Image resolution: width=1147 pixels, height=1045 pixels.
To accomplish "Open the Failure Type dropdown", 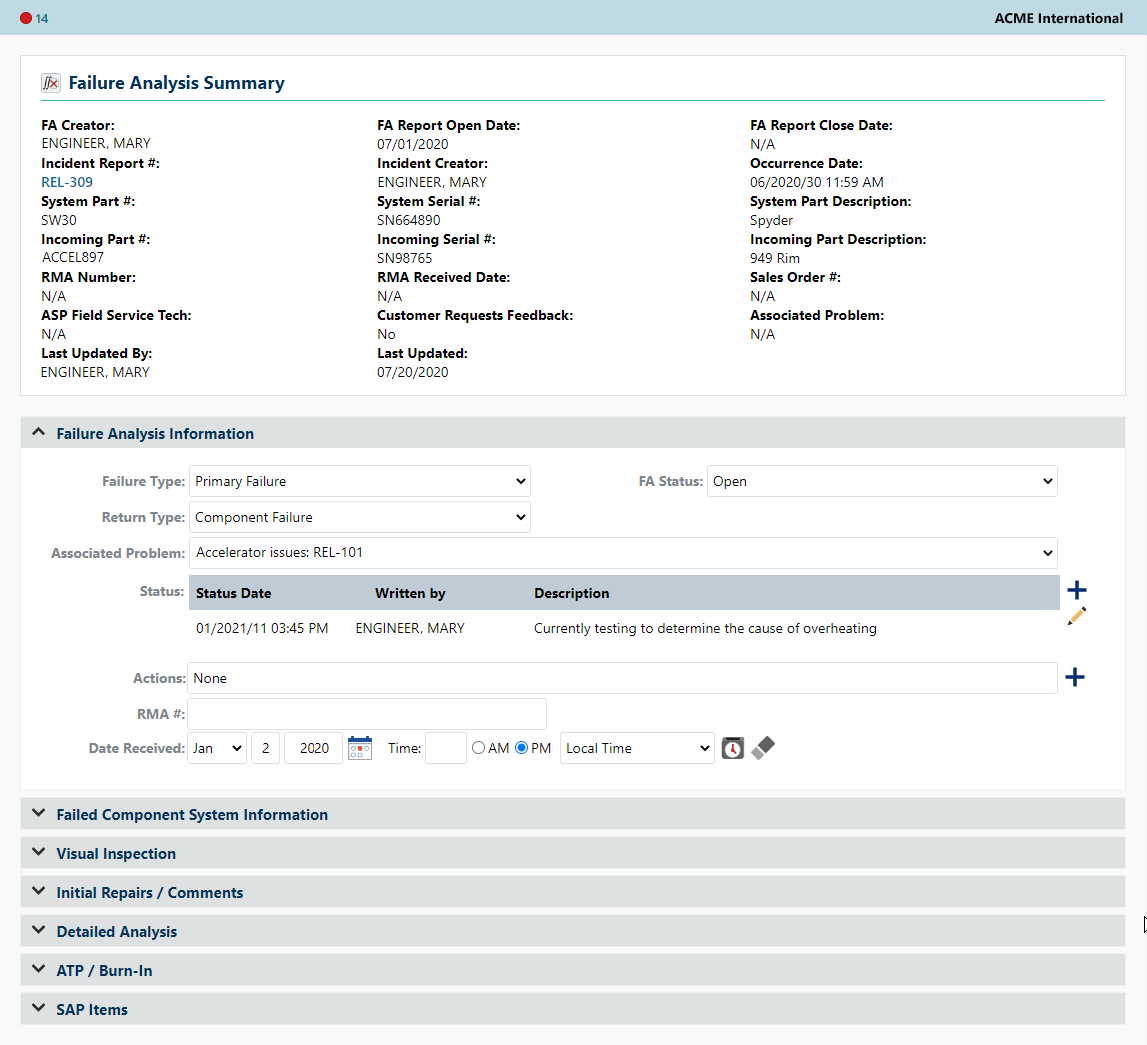I will (x=360, y=481).
